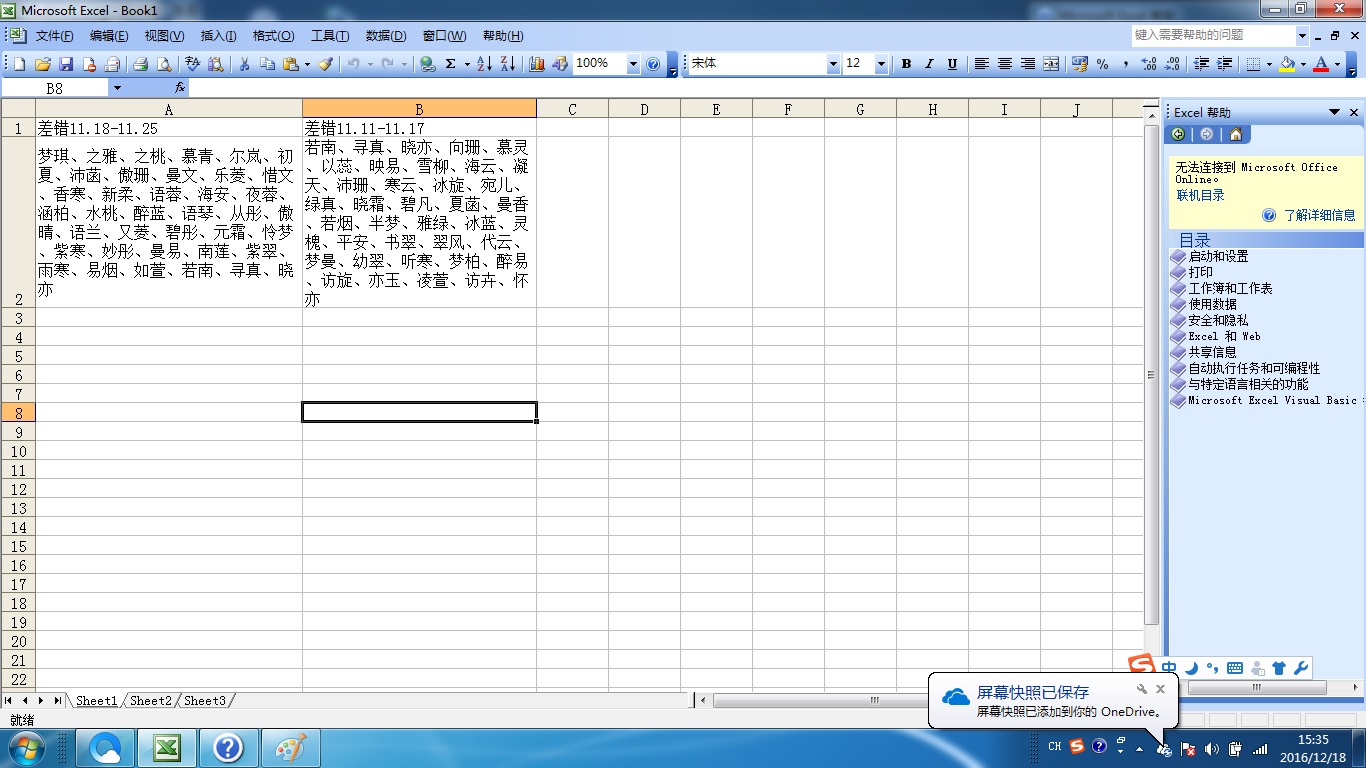Increase the cell indent
The height and width of the screenshot is (768, 1366).
click(1224, 64)
